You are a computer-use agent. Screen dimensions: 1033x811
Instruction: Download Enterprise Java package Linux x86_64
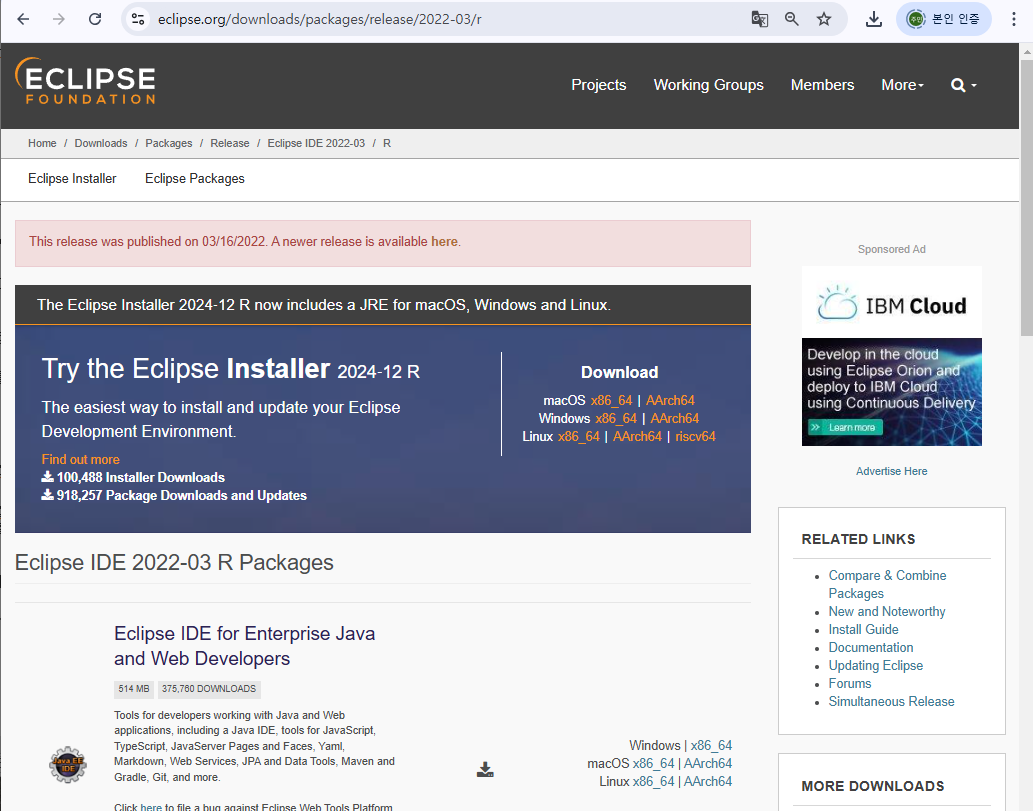point(654,781)
